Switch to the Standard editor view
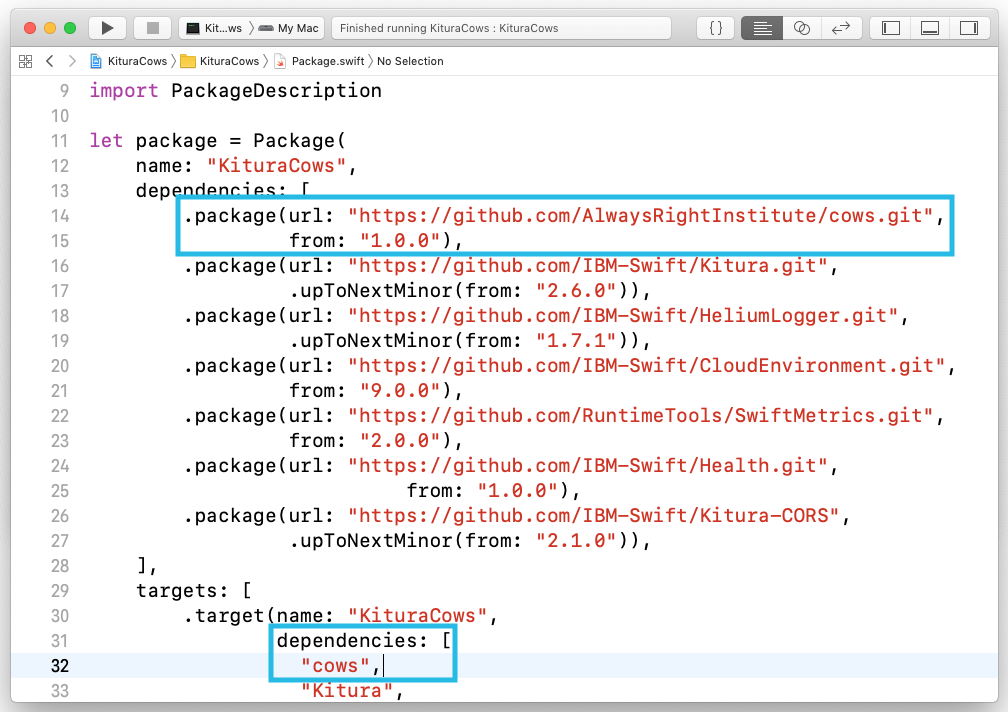The image size is (1008, 712). point(762,28)
